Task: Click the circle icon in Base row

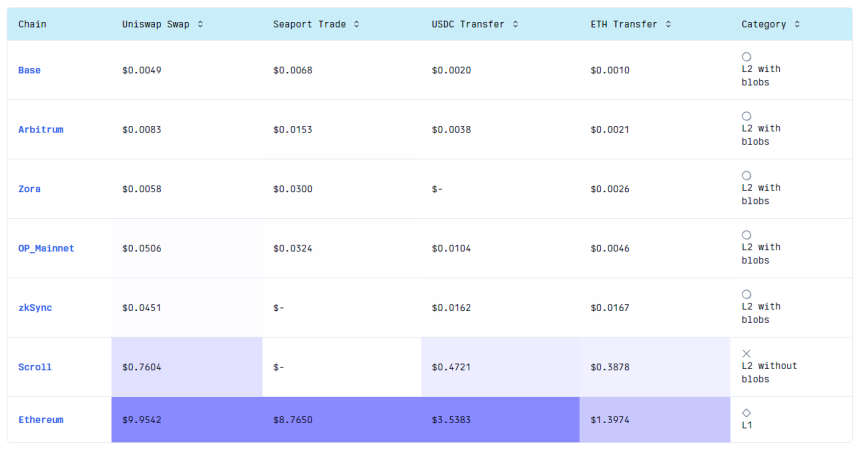Action: click(x=746, y=57)
